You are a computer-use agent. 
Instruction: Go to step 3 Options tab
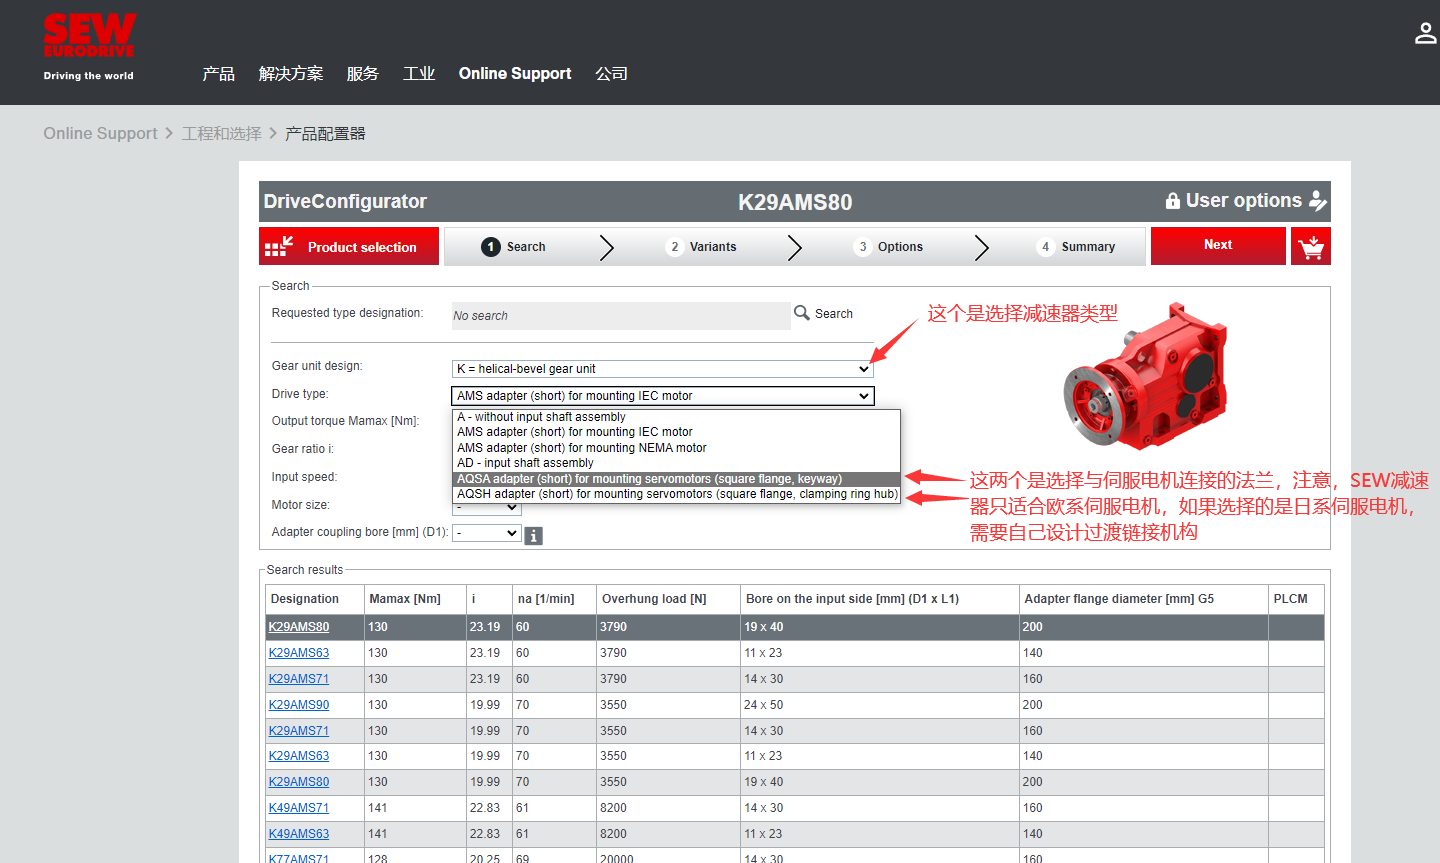pyautogui.click(x=889, y=247)
